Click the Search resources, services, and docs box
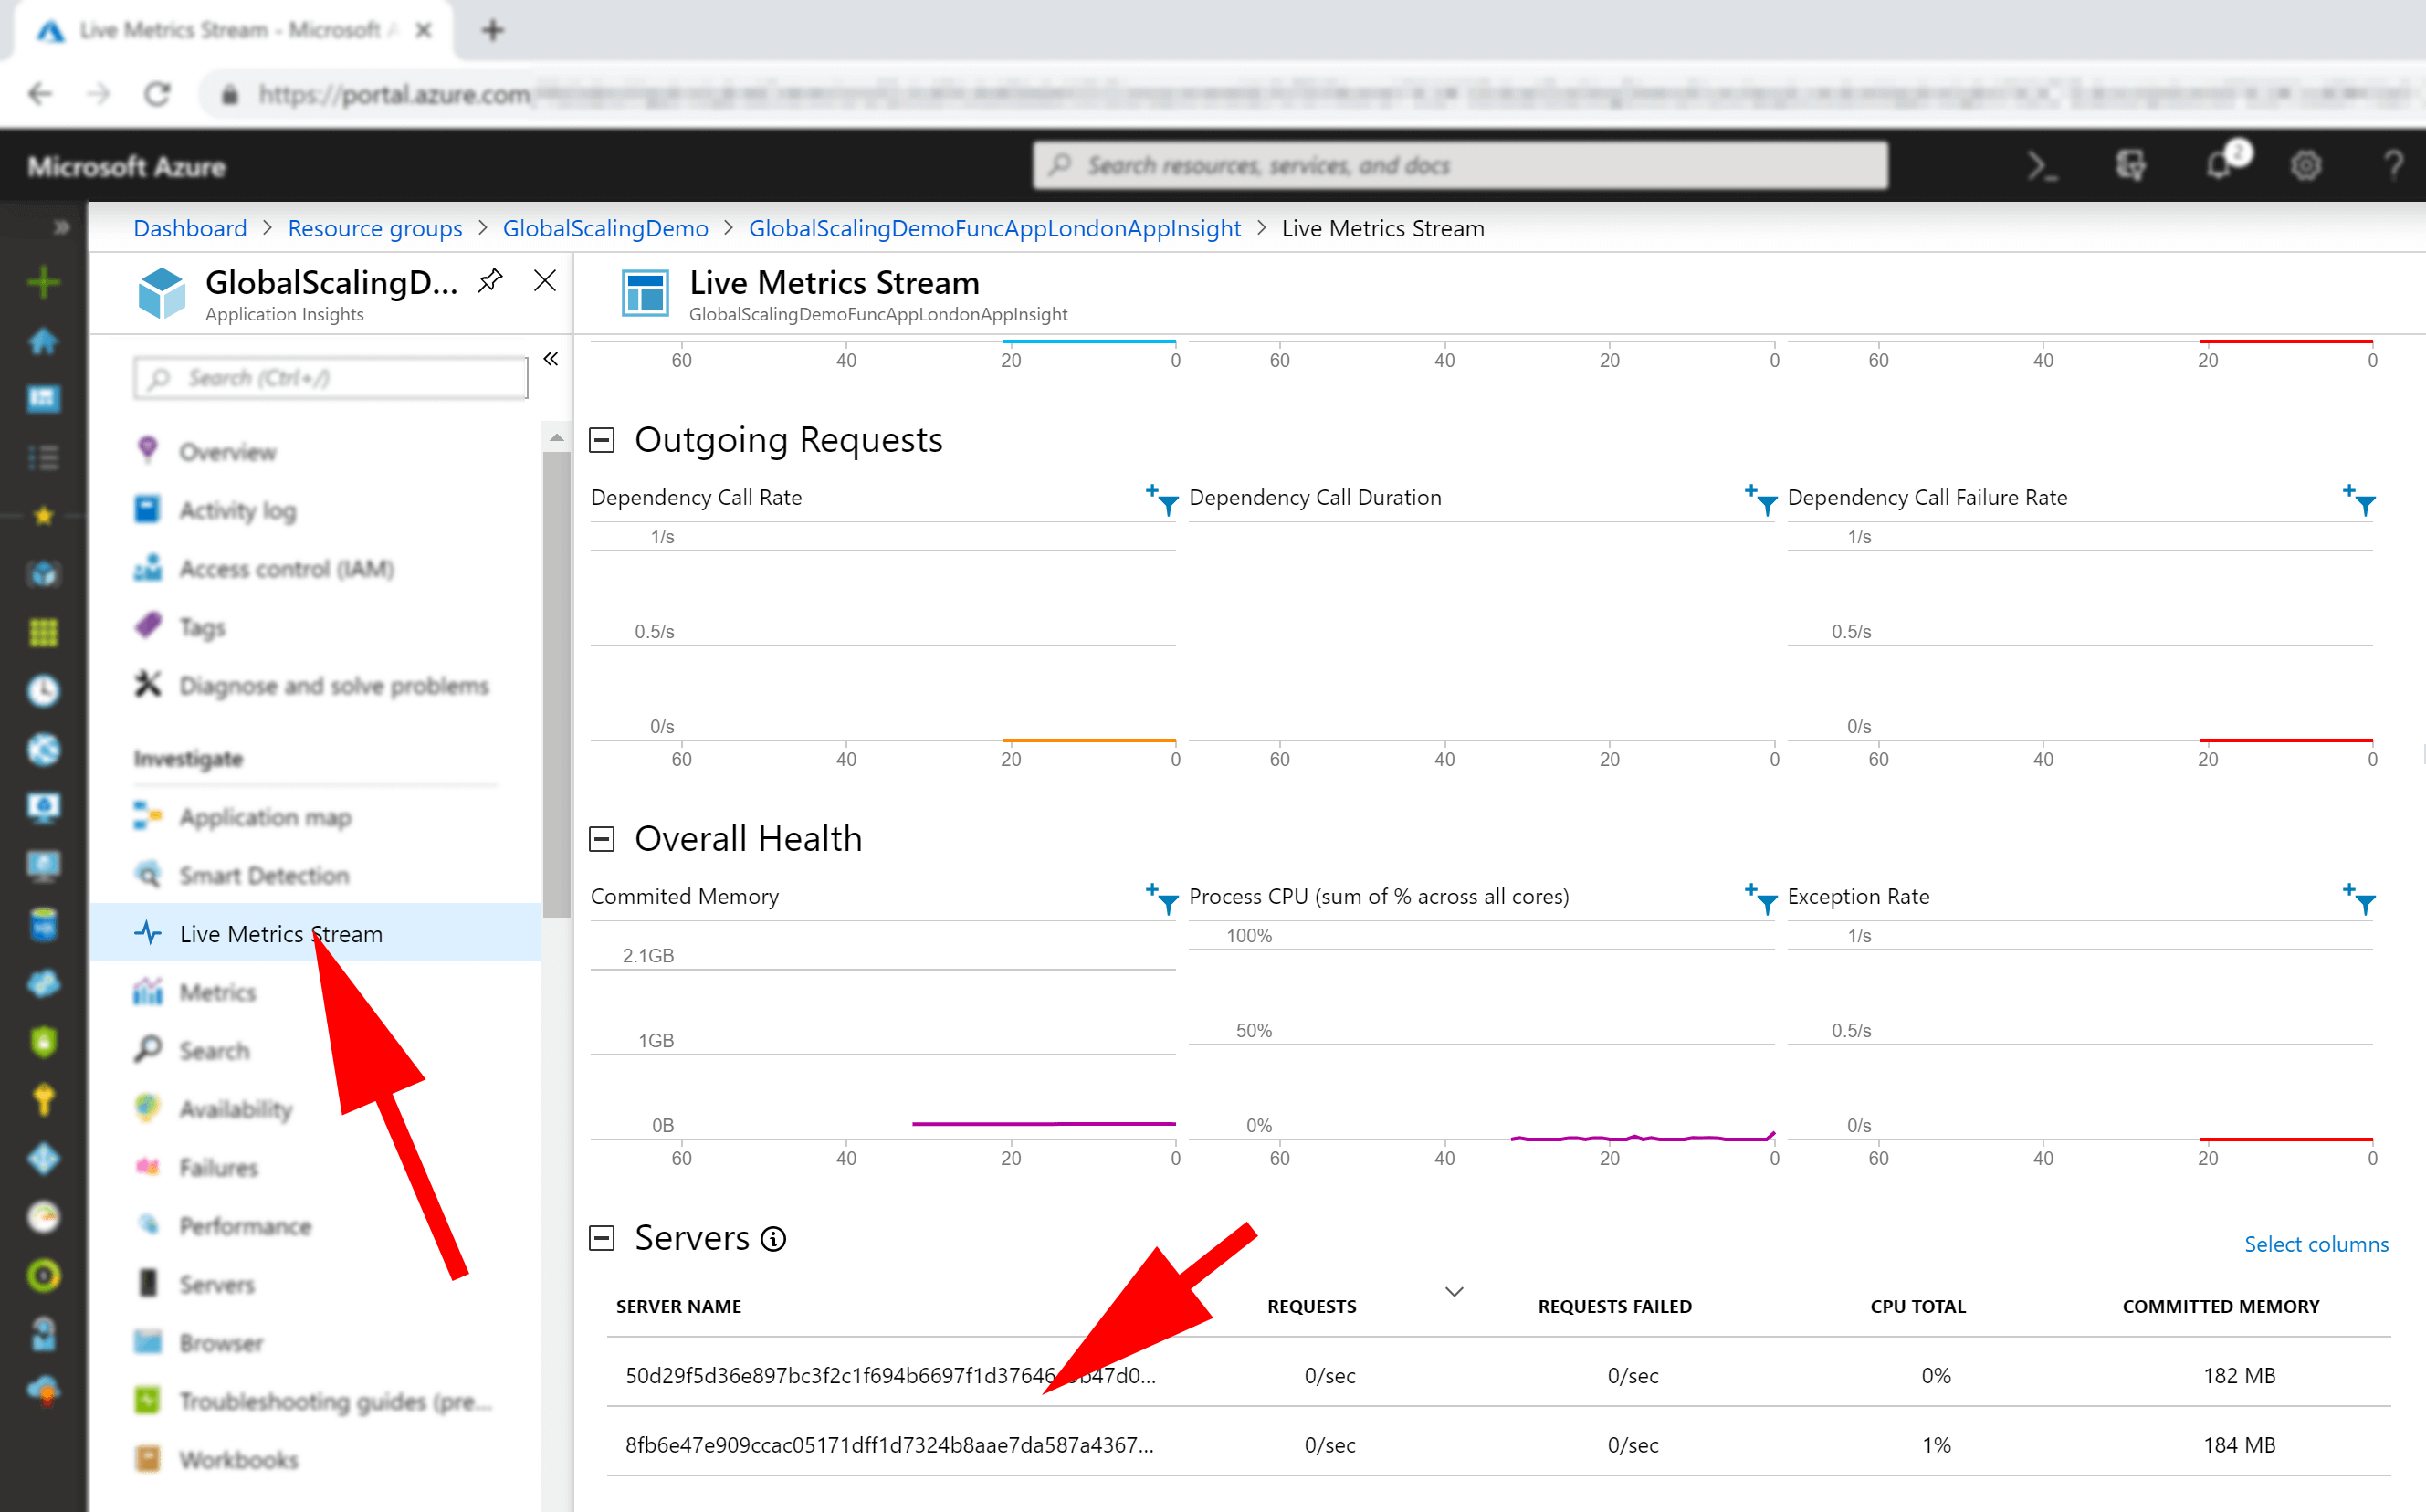2426x1512 pixels. tap(1460, 165)
